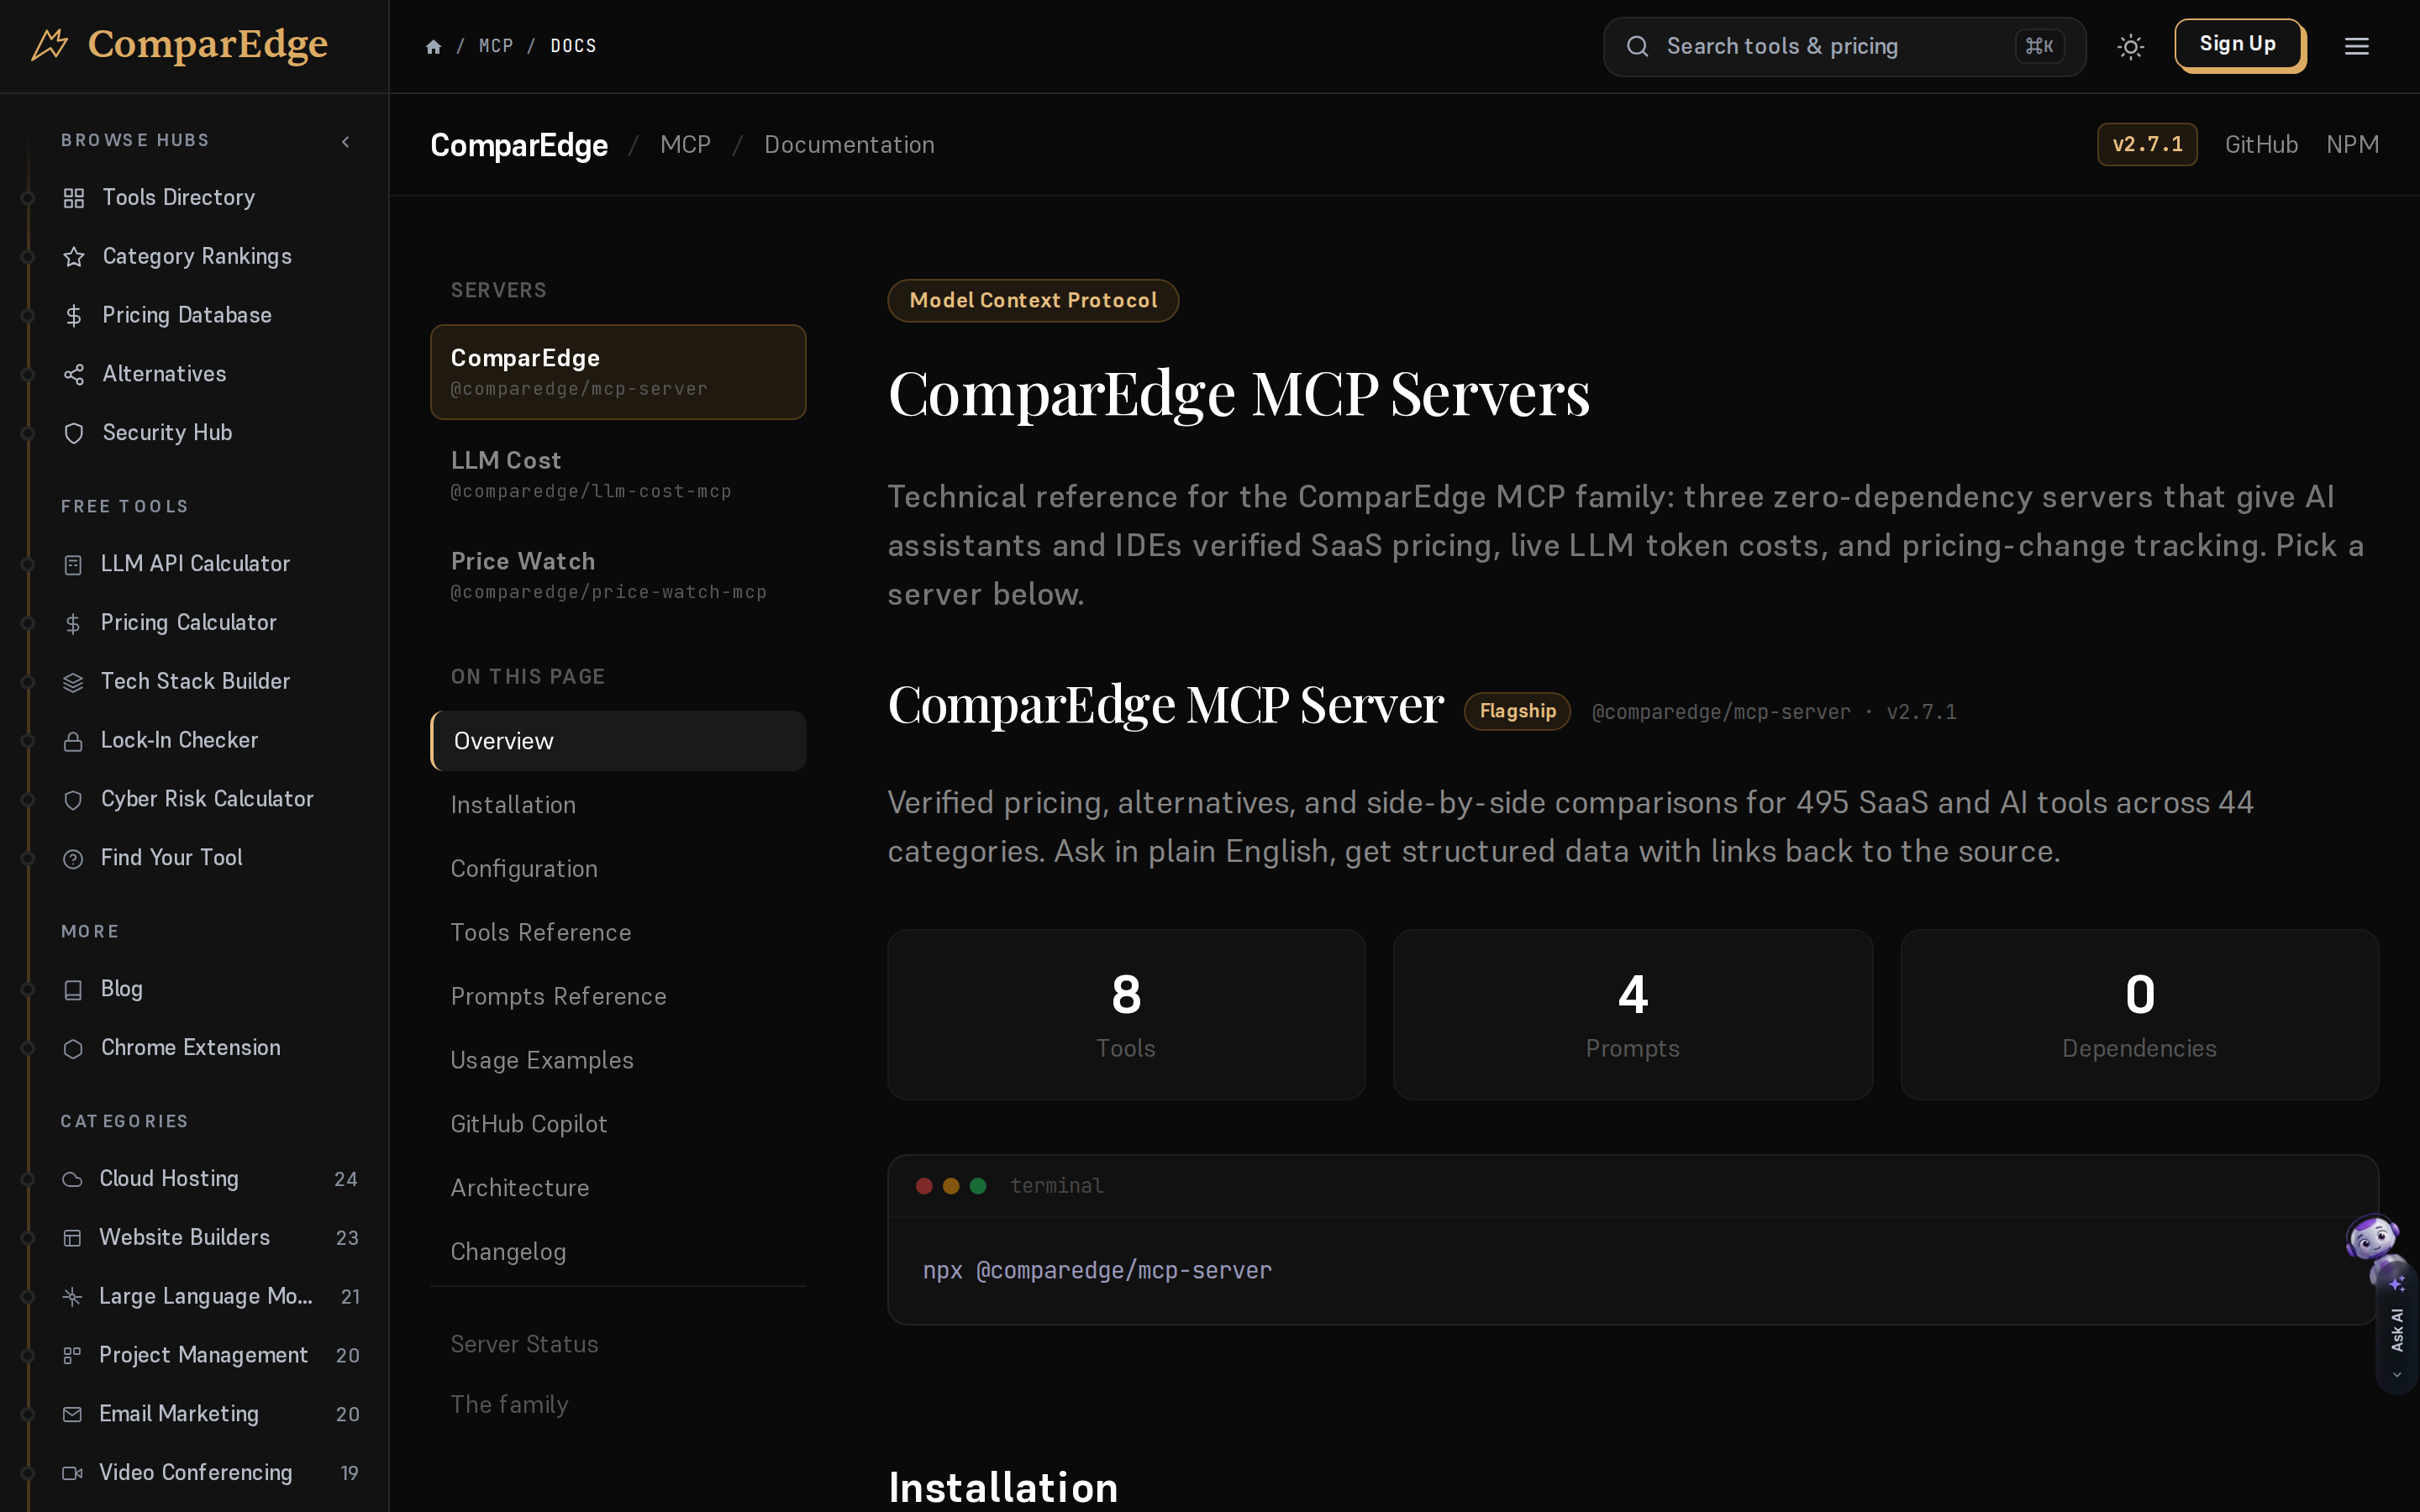Select the ComparEdge server entry

click(618, 372)
